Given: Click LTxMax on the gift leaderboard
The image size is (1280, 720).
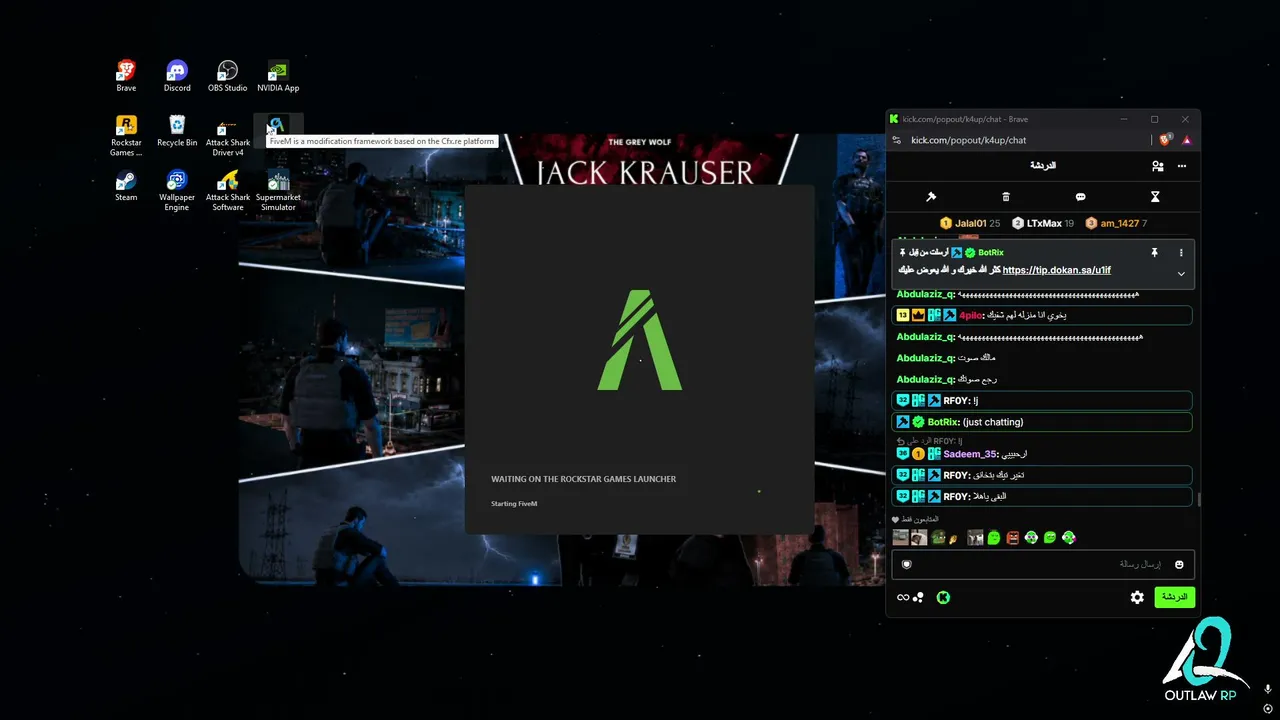Looking at the screenshot, I should 1043,223.
